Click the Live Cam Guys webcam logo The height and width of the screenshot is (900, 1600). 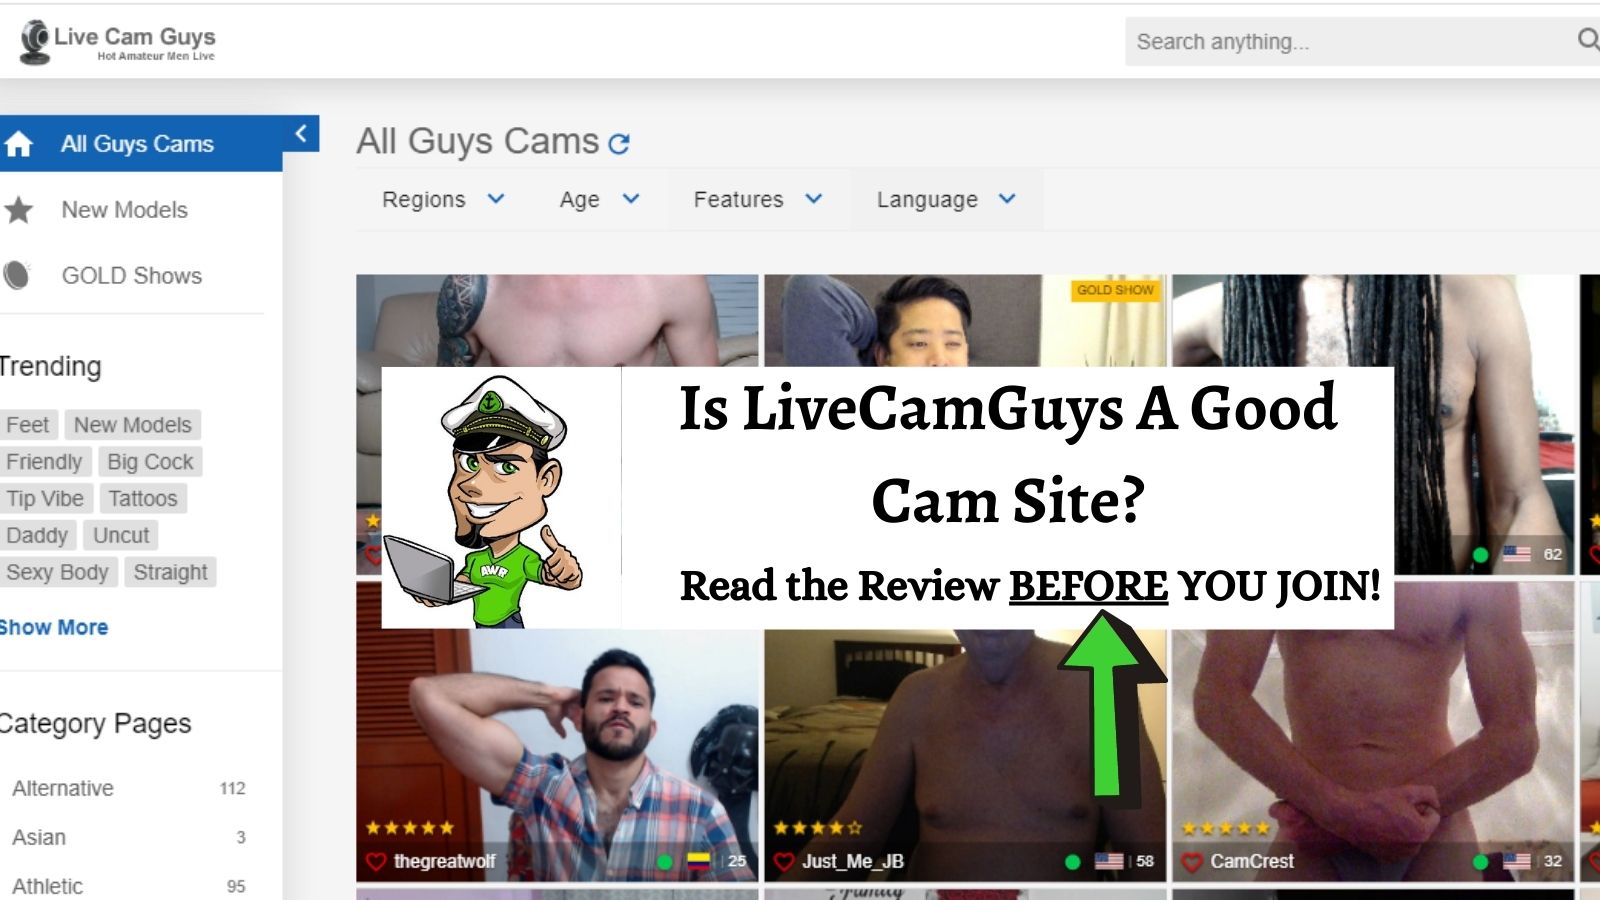[36, 42]
